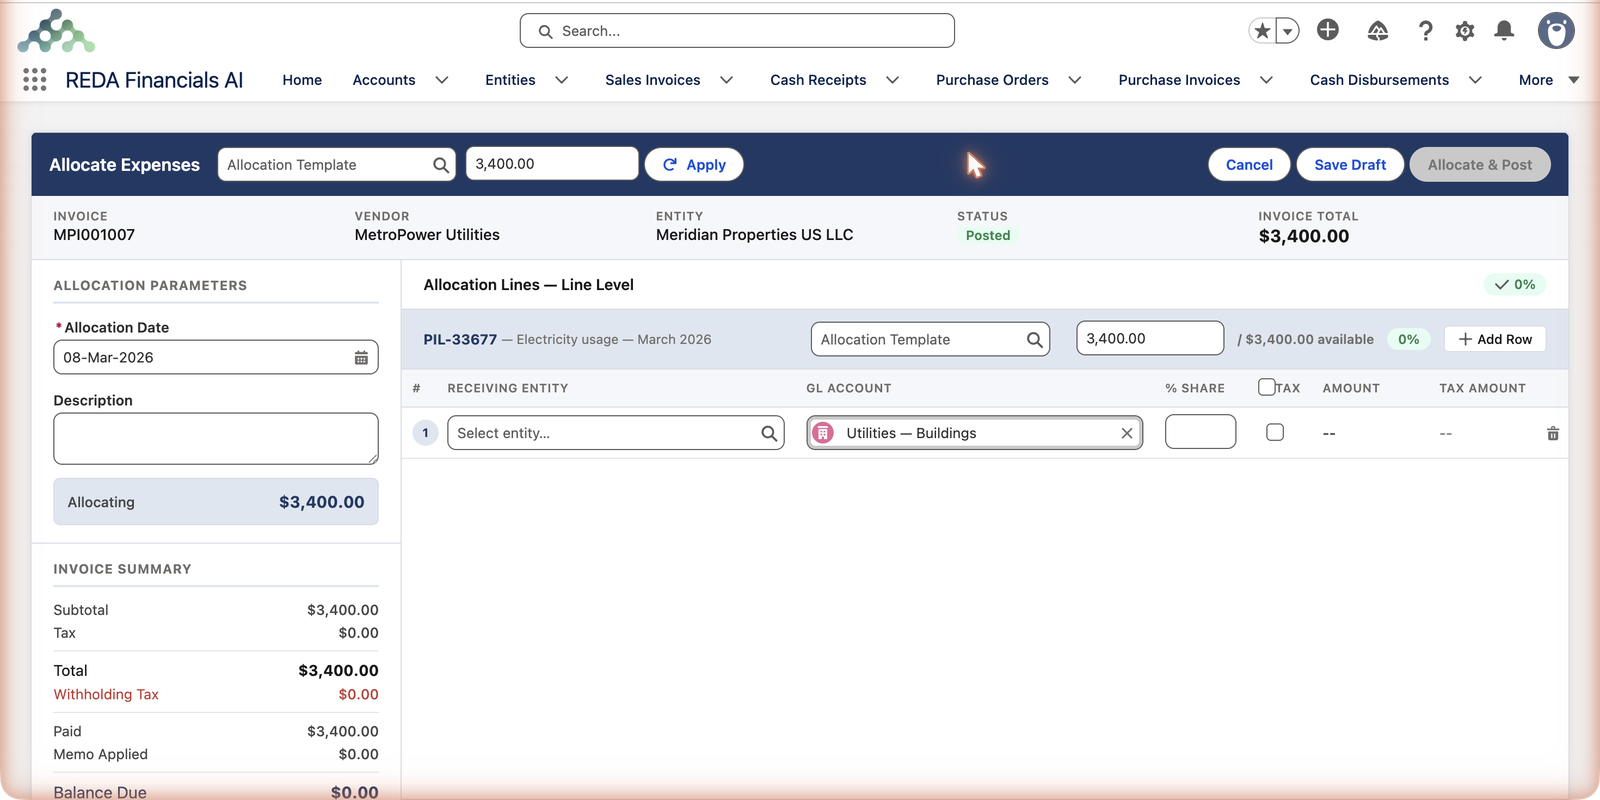Expand the Cash Receipts menu chevron
Viewport: 1600px width, 800px height.
coord(893,80)
